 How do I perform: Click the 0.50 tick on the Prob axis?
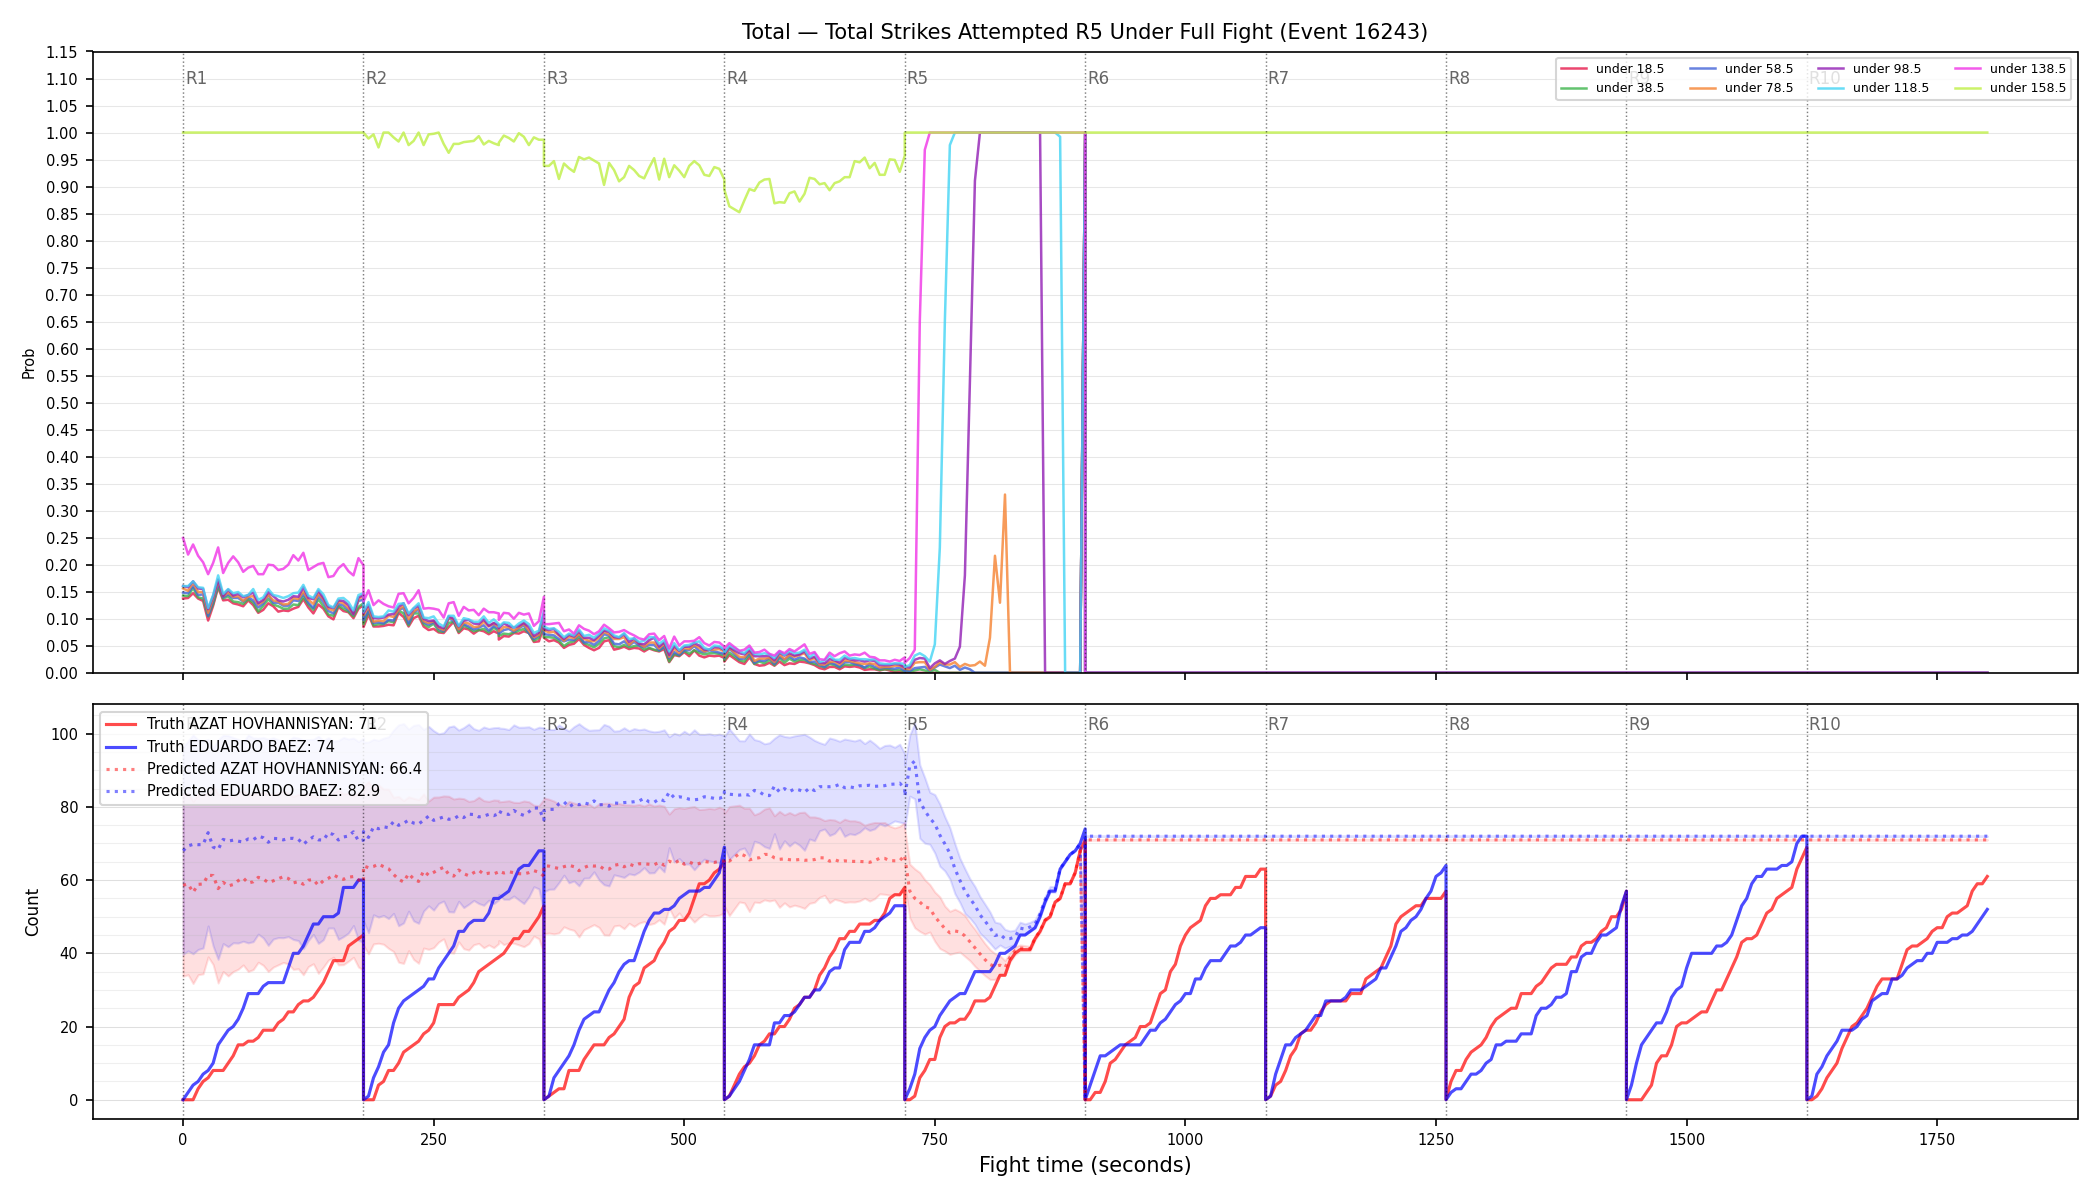coord(62,403)
